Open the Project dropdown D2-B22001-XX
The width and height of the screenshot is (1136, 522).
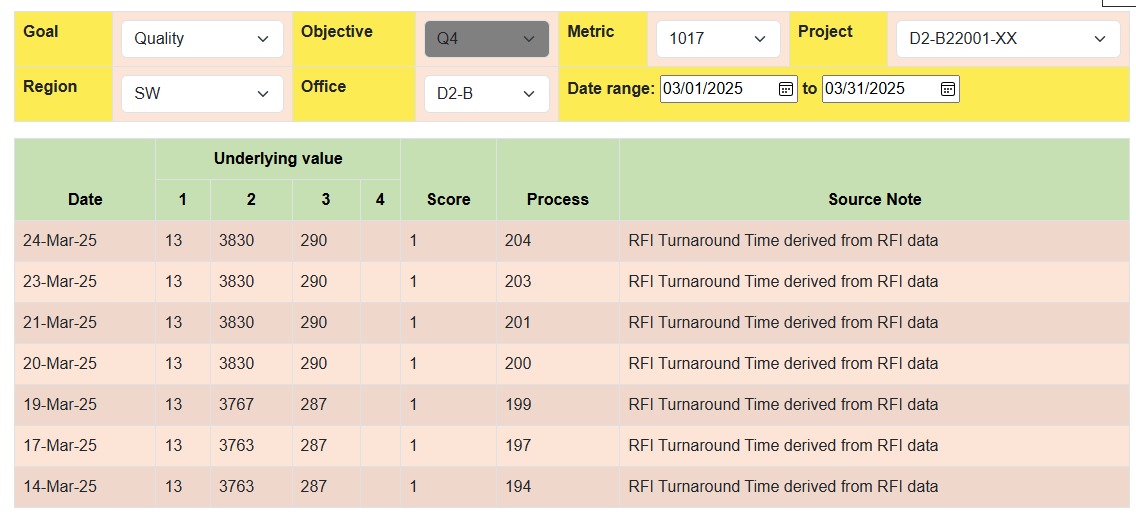1007,39
